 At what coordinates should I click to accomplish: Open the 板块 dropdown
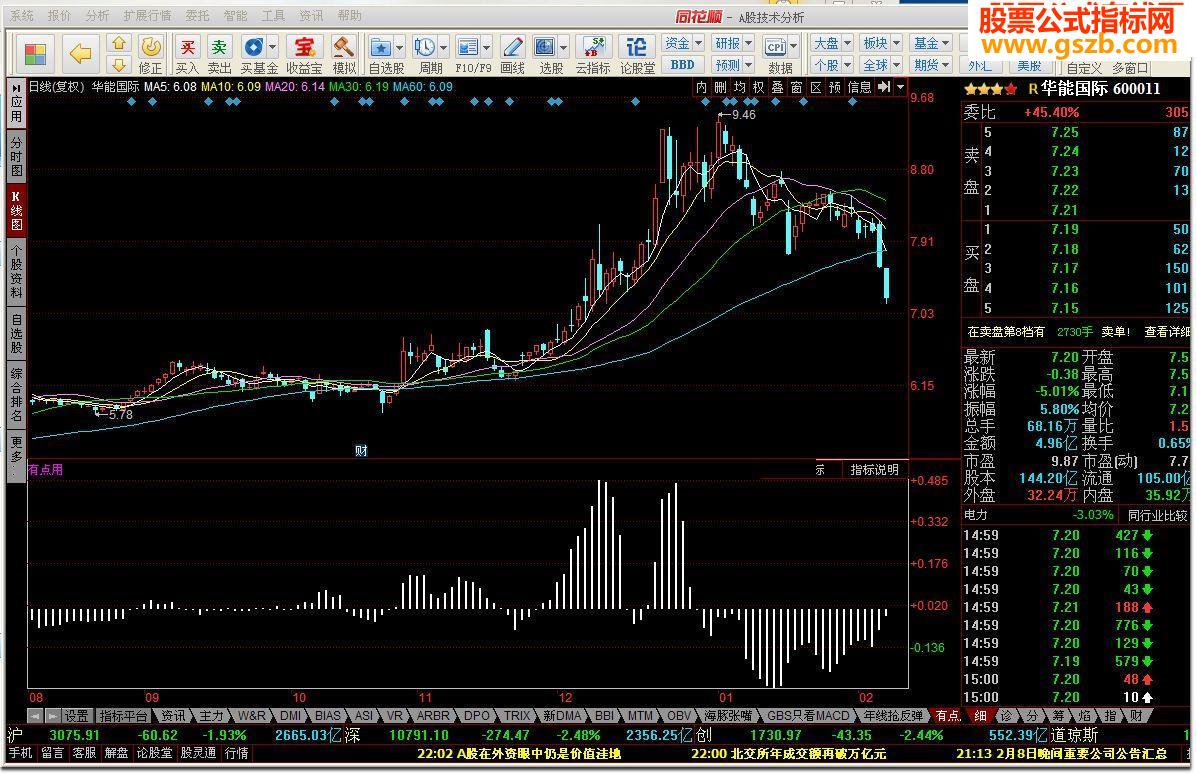(881, 43)
